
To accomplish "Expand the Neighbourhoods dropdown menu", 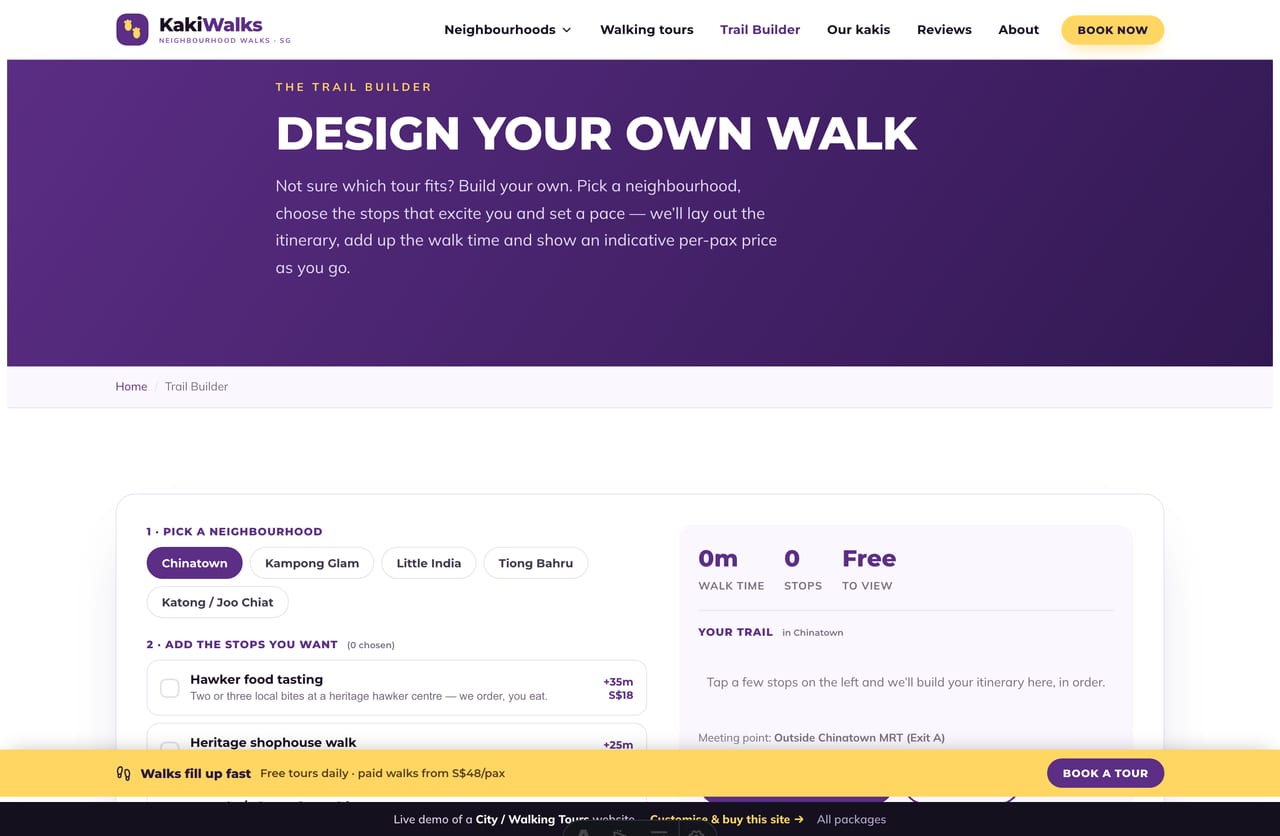I will (x=508, y=29).
